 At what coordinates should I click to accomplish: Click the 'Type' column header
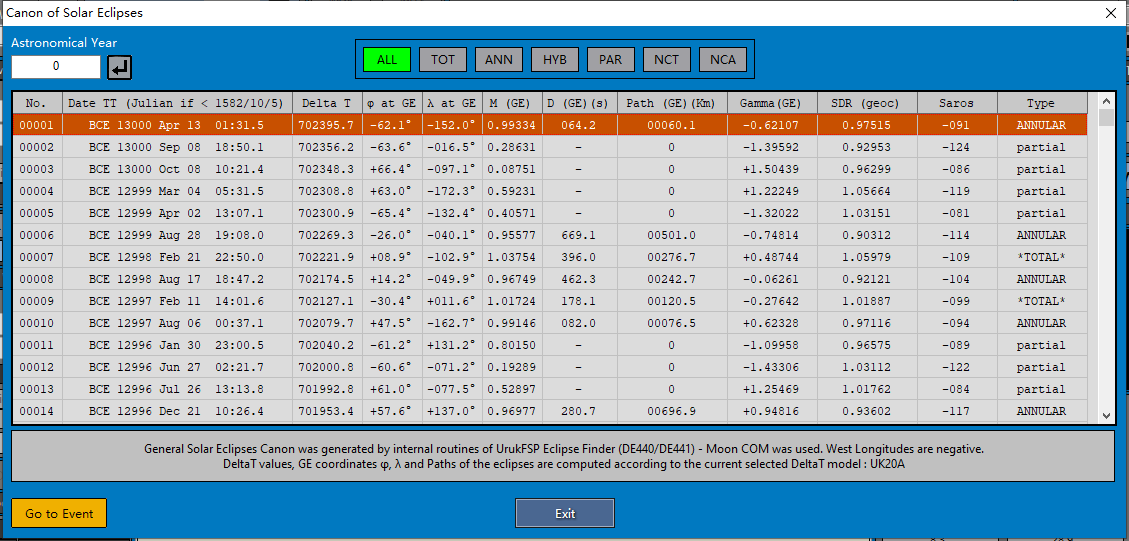(x=1041, y=103)
